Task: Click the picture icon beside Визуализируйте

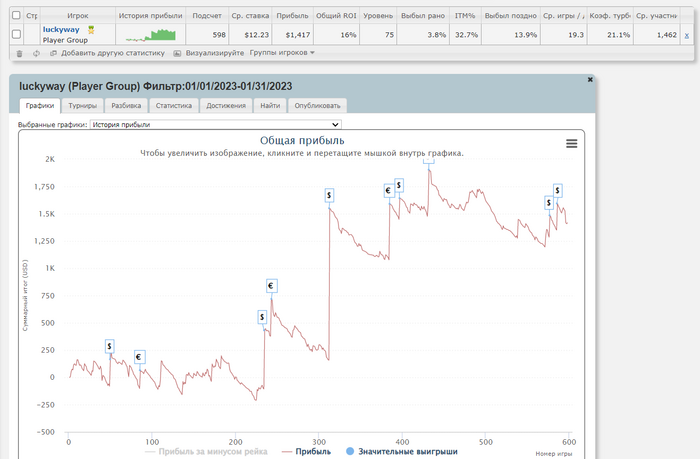Action: 177,53
